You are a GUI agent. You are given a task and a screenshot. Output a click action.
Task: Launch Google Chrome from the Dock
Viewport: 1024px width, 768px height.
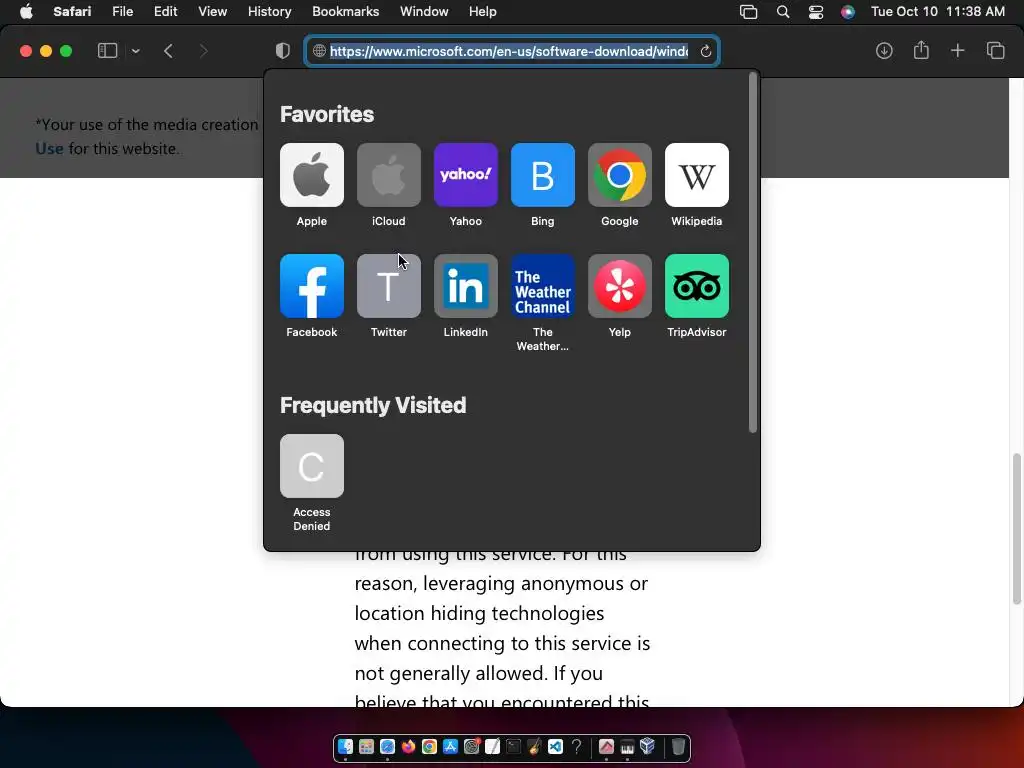[429, 746]
